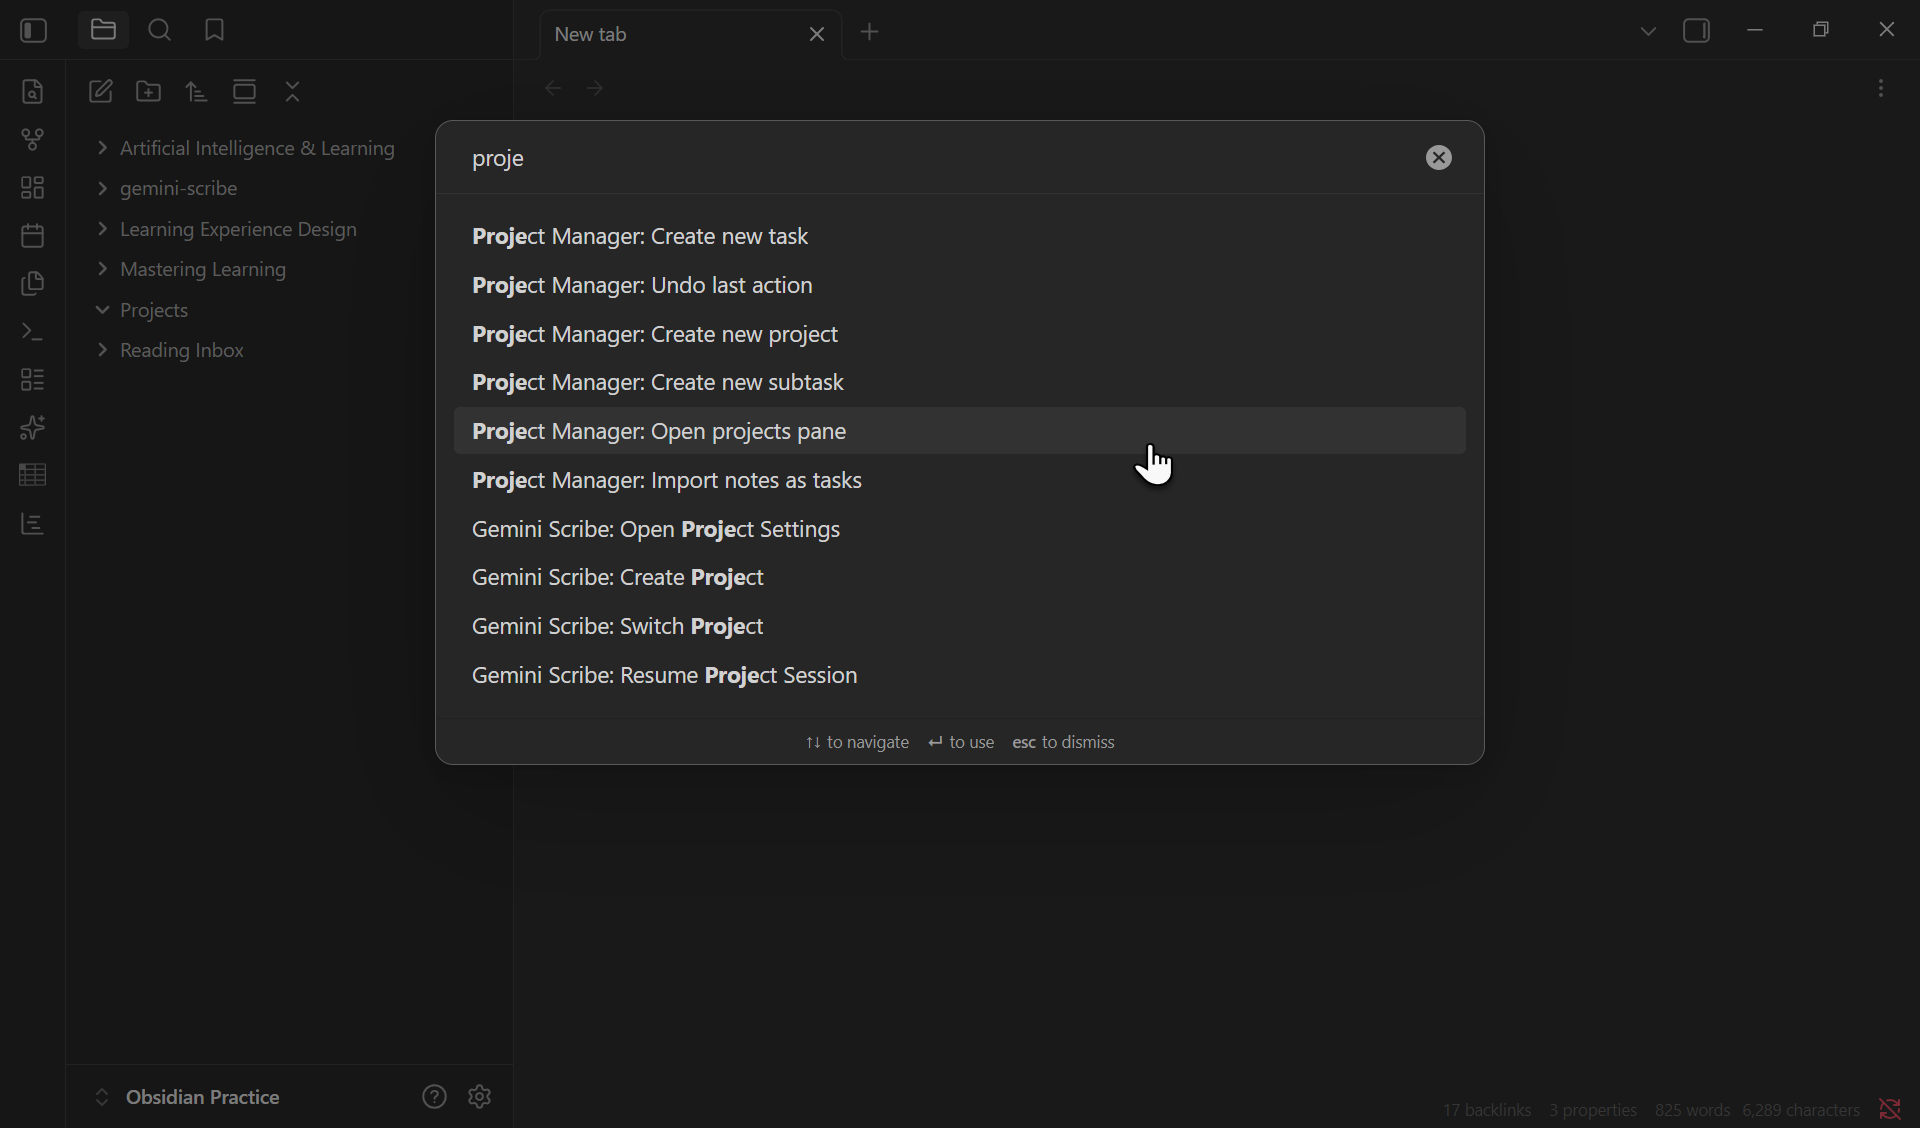Click the new folder icon
1920x1128 pixels.
point(149,92)
